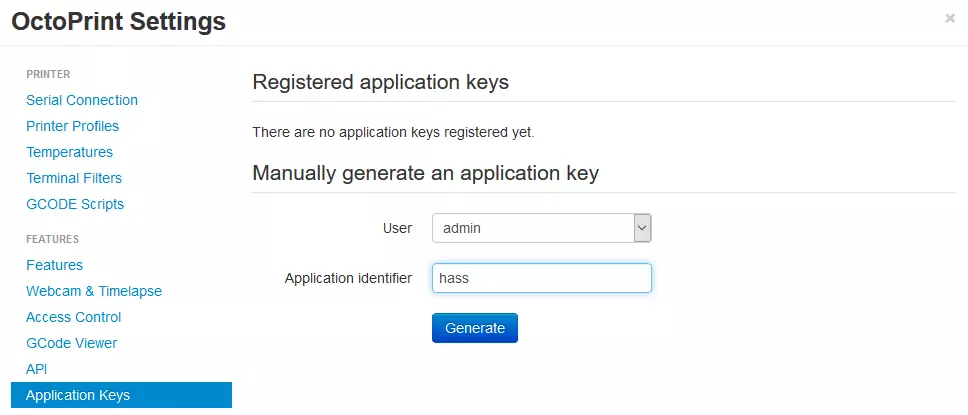Close the OctoPrint Settings dialog
The height and width of the screenshot is (415, 968).
tap(949, 18)
